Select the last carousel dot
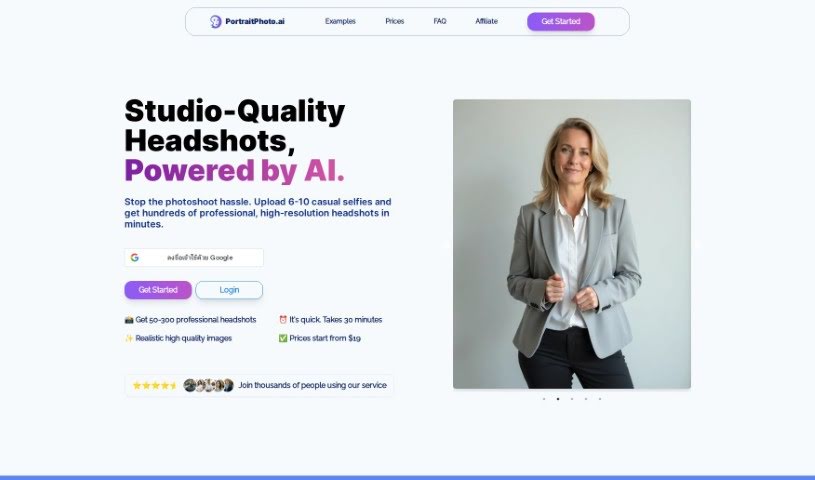The width and height of the screenshot is (815, 480). pos(600,399)
